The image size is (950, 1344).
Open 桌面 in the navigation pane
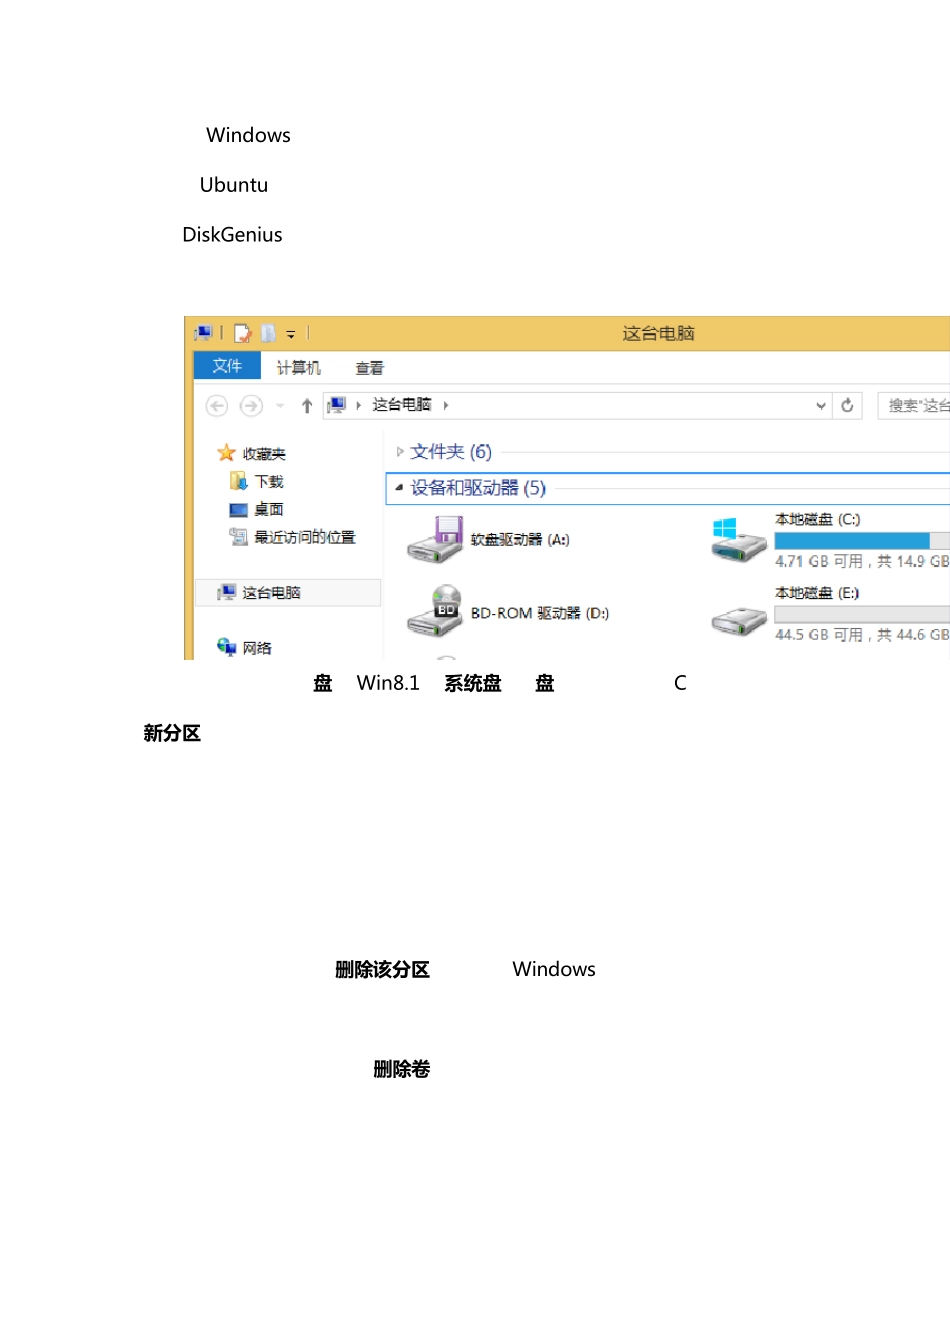click(x=269, y=509)
